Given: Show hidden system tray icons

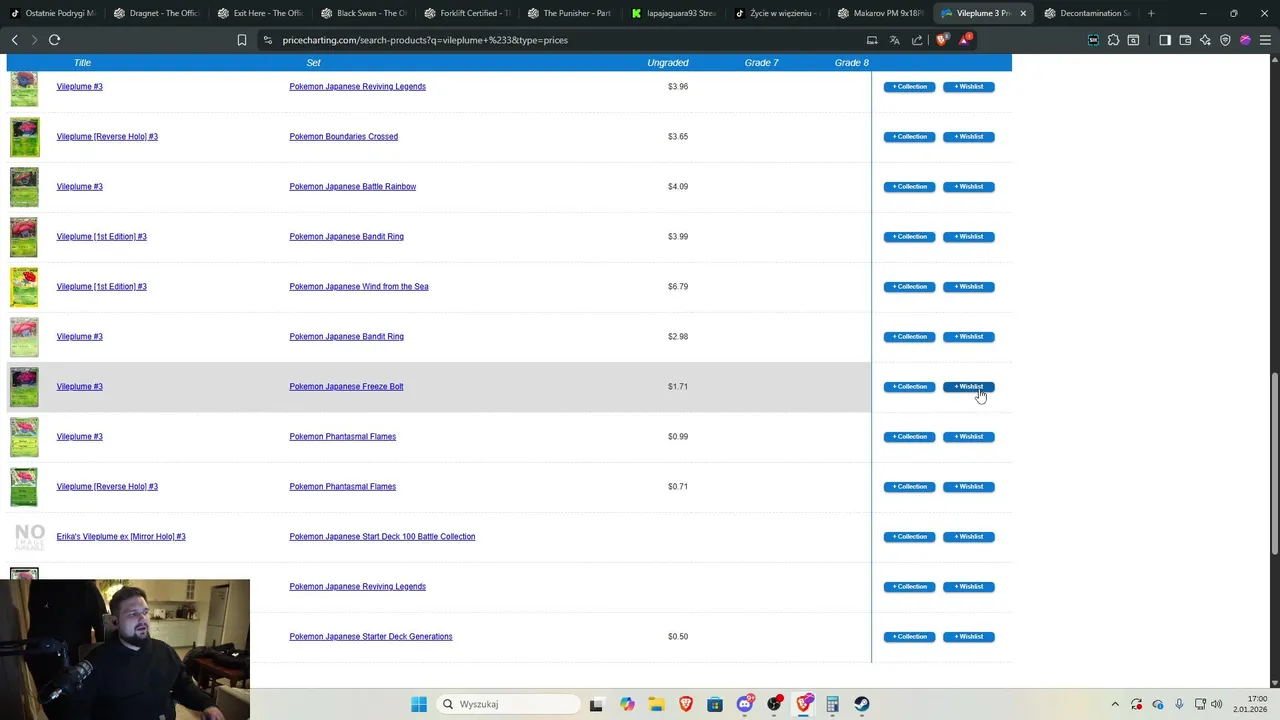Looking at the screenshot, I should [x=1115, y=704].
